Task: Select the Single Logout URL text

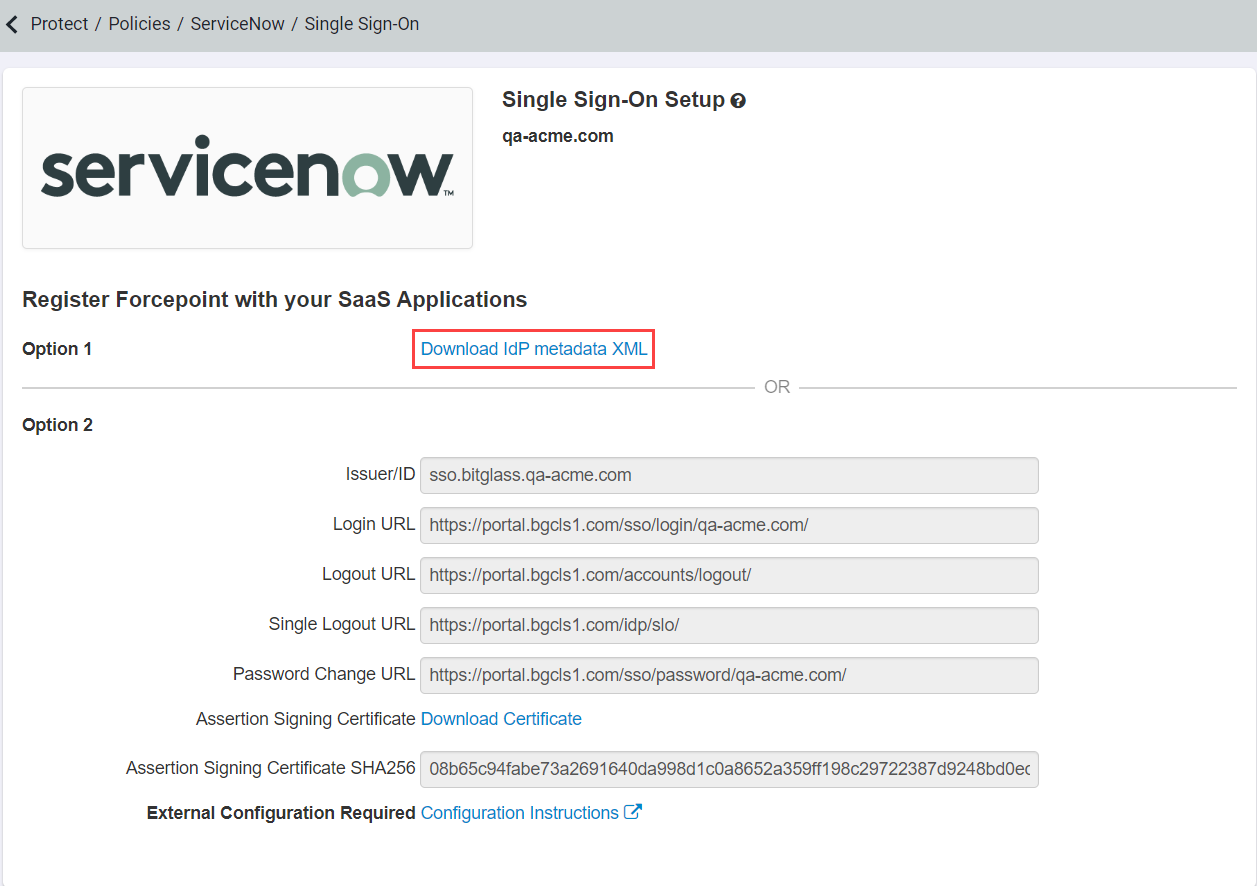Action: coord(730,624)
